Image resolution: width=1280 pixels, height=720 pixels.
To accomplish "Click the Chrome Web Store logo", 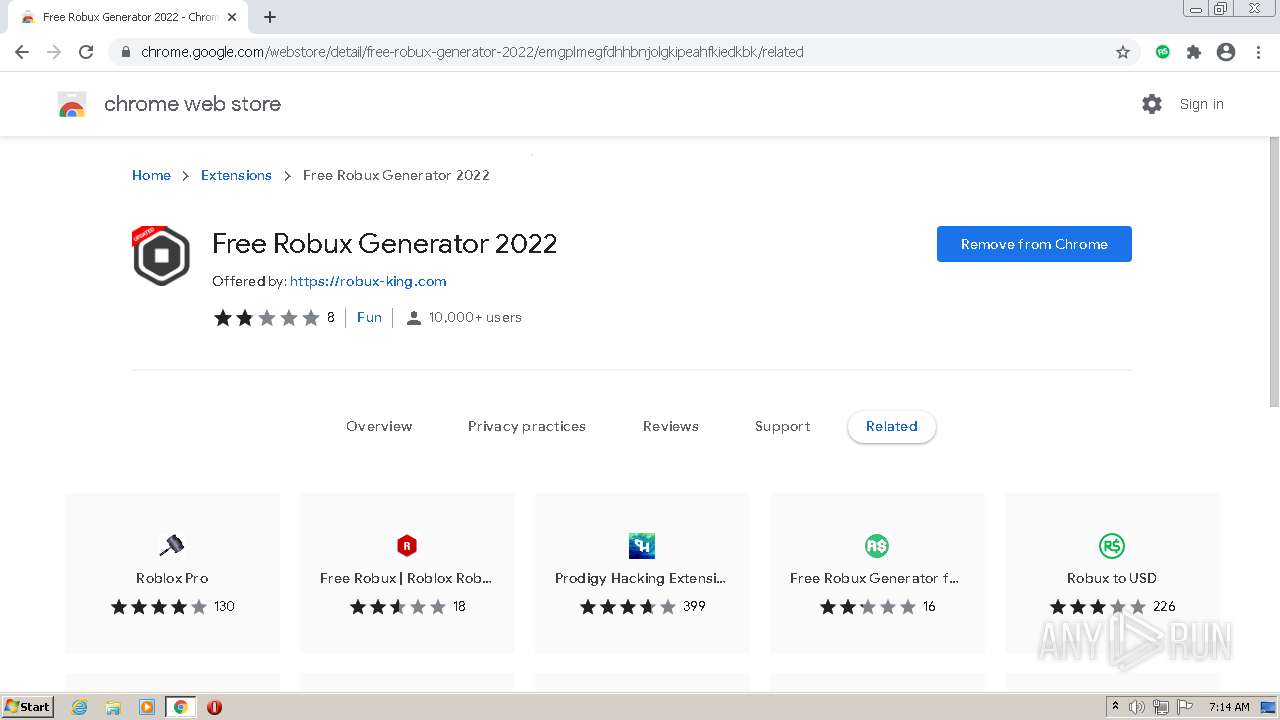I will point(72,104).
